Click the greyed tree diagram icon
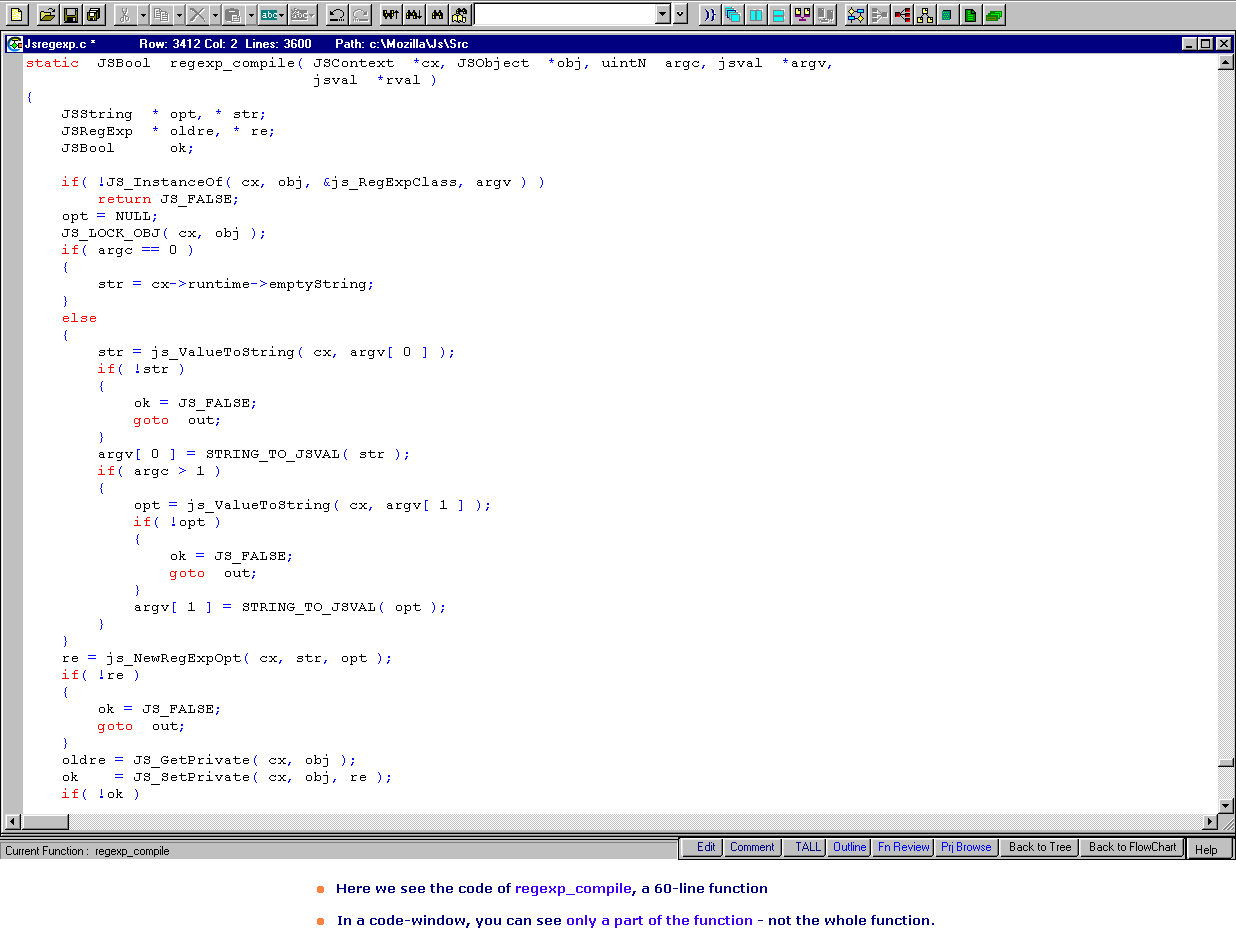Image resolution: width=1236 pixels, height=940 pixels. click(x=879, y=15)
